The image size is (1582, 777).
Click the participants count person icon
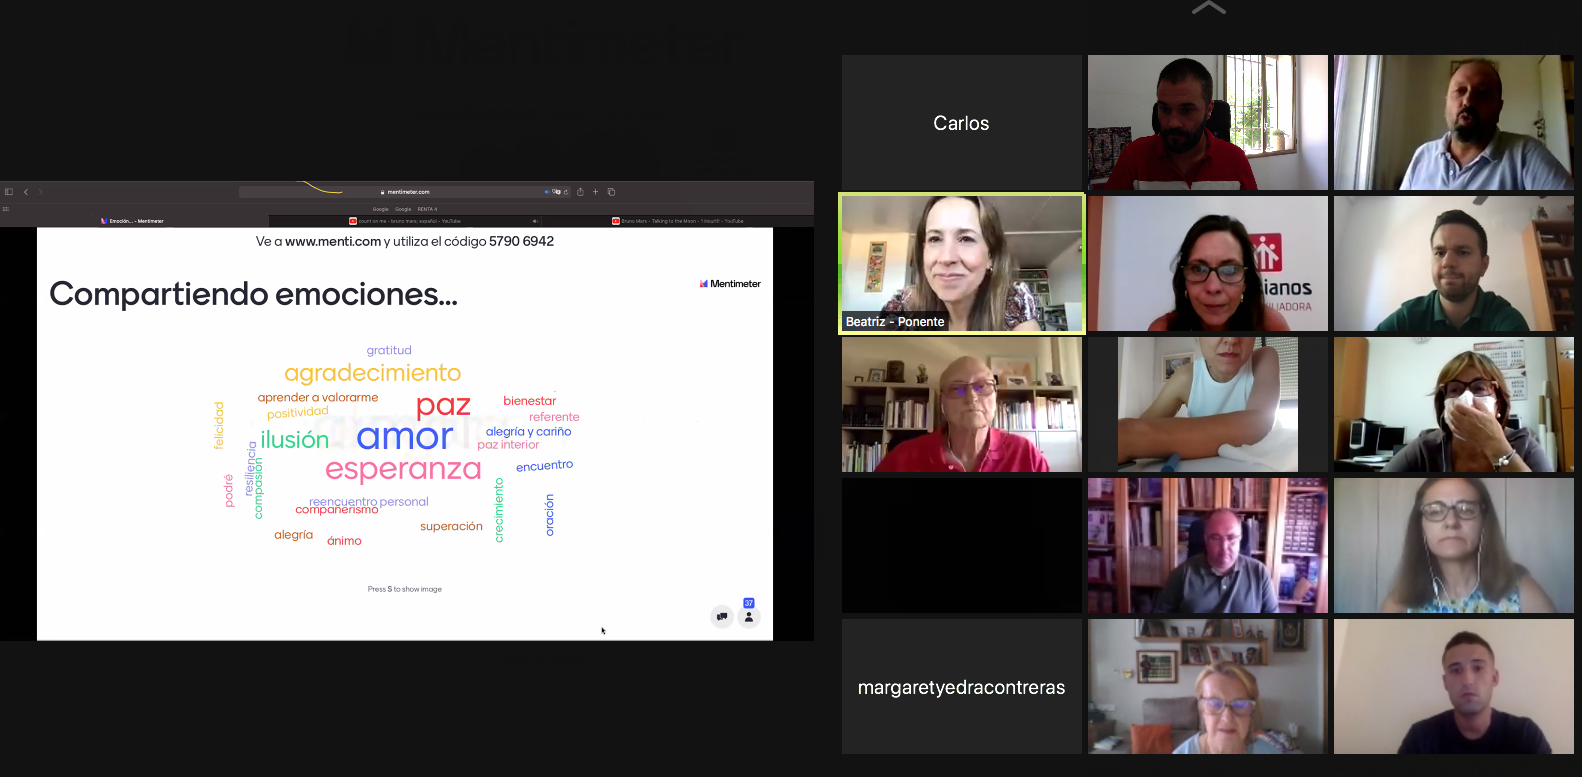pos(749,617)
